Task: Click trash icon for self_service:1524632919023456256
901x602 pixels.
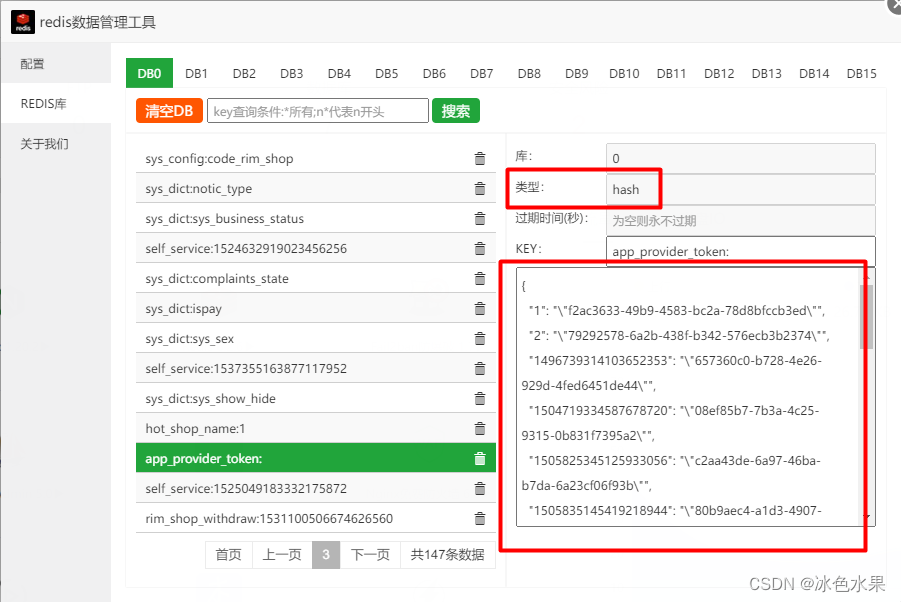Action: click(x=480, y=248)
